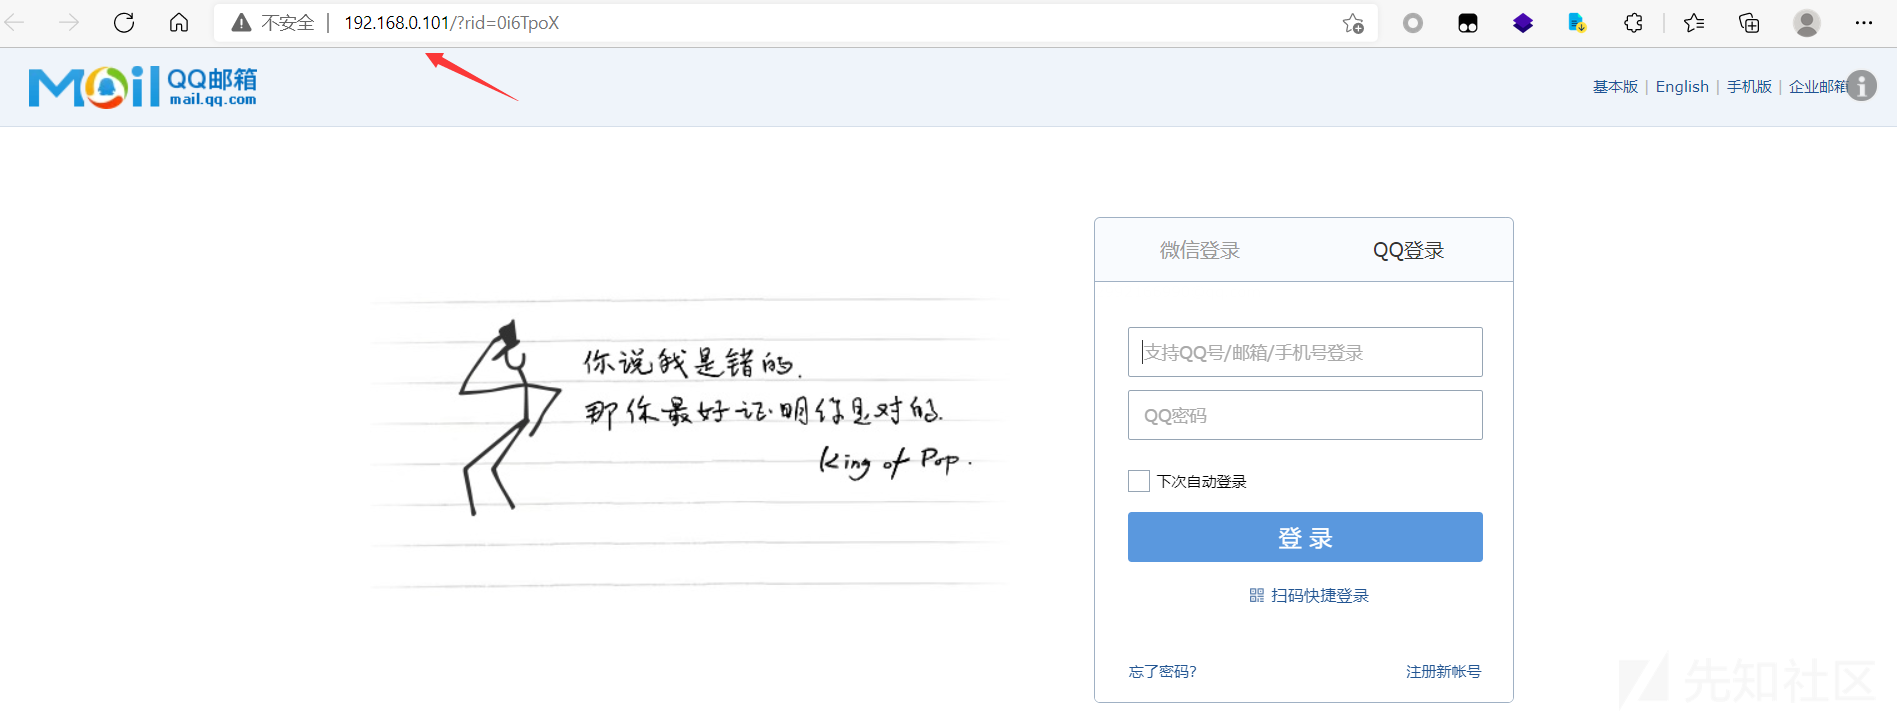Enable the 下次自动登录 checkbox
1897x716 pixels.
tap(1139, 481)
